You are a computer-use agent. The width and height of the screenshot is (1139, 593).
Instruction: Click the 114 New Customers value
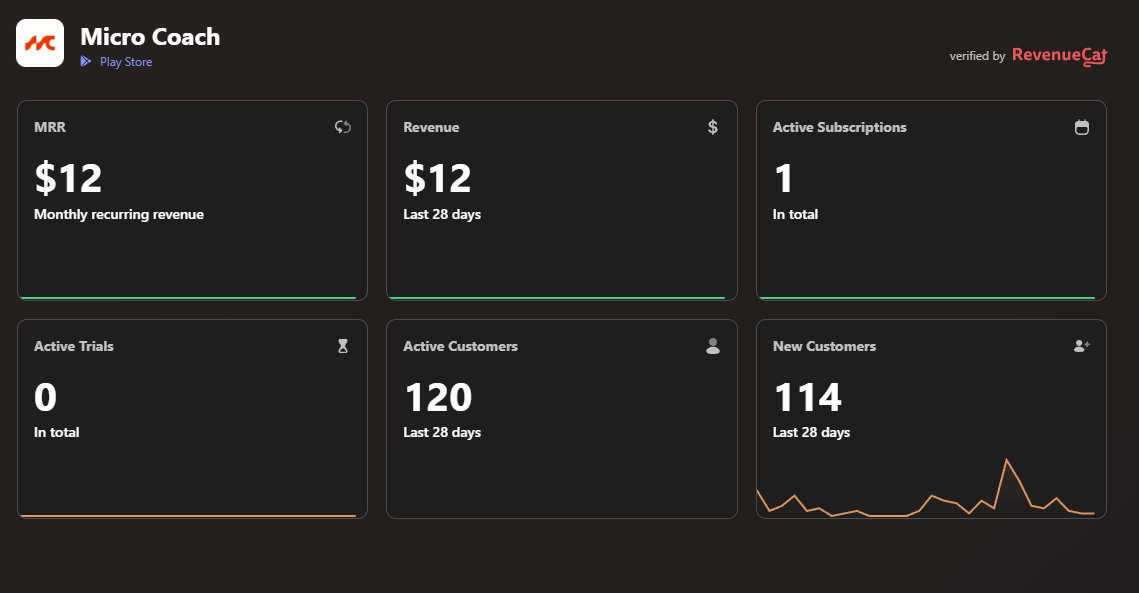point(808,398)
